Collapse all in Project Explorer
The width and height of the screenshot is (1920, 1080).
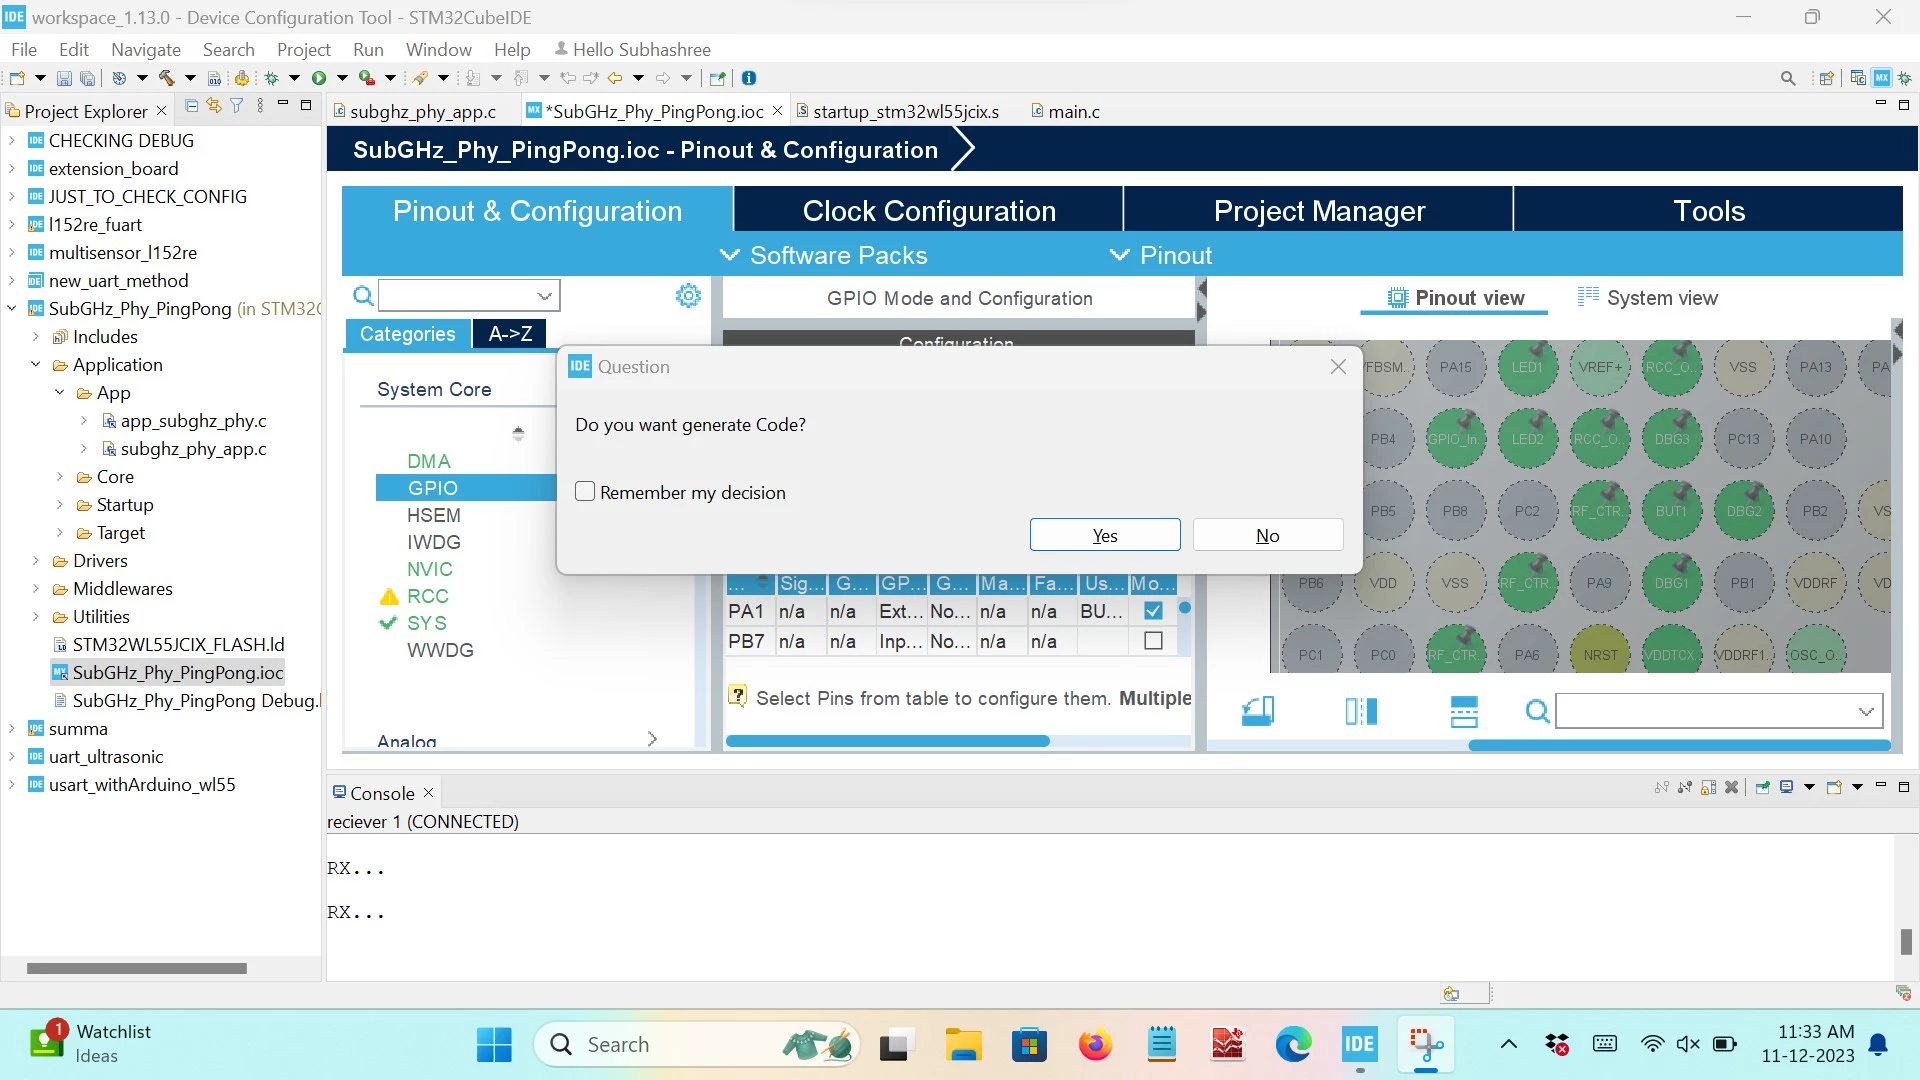point(191,105)
